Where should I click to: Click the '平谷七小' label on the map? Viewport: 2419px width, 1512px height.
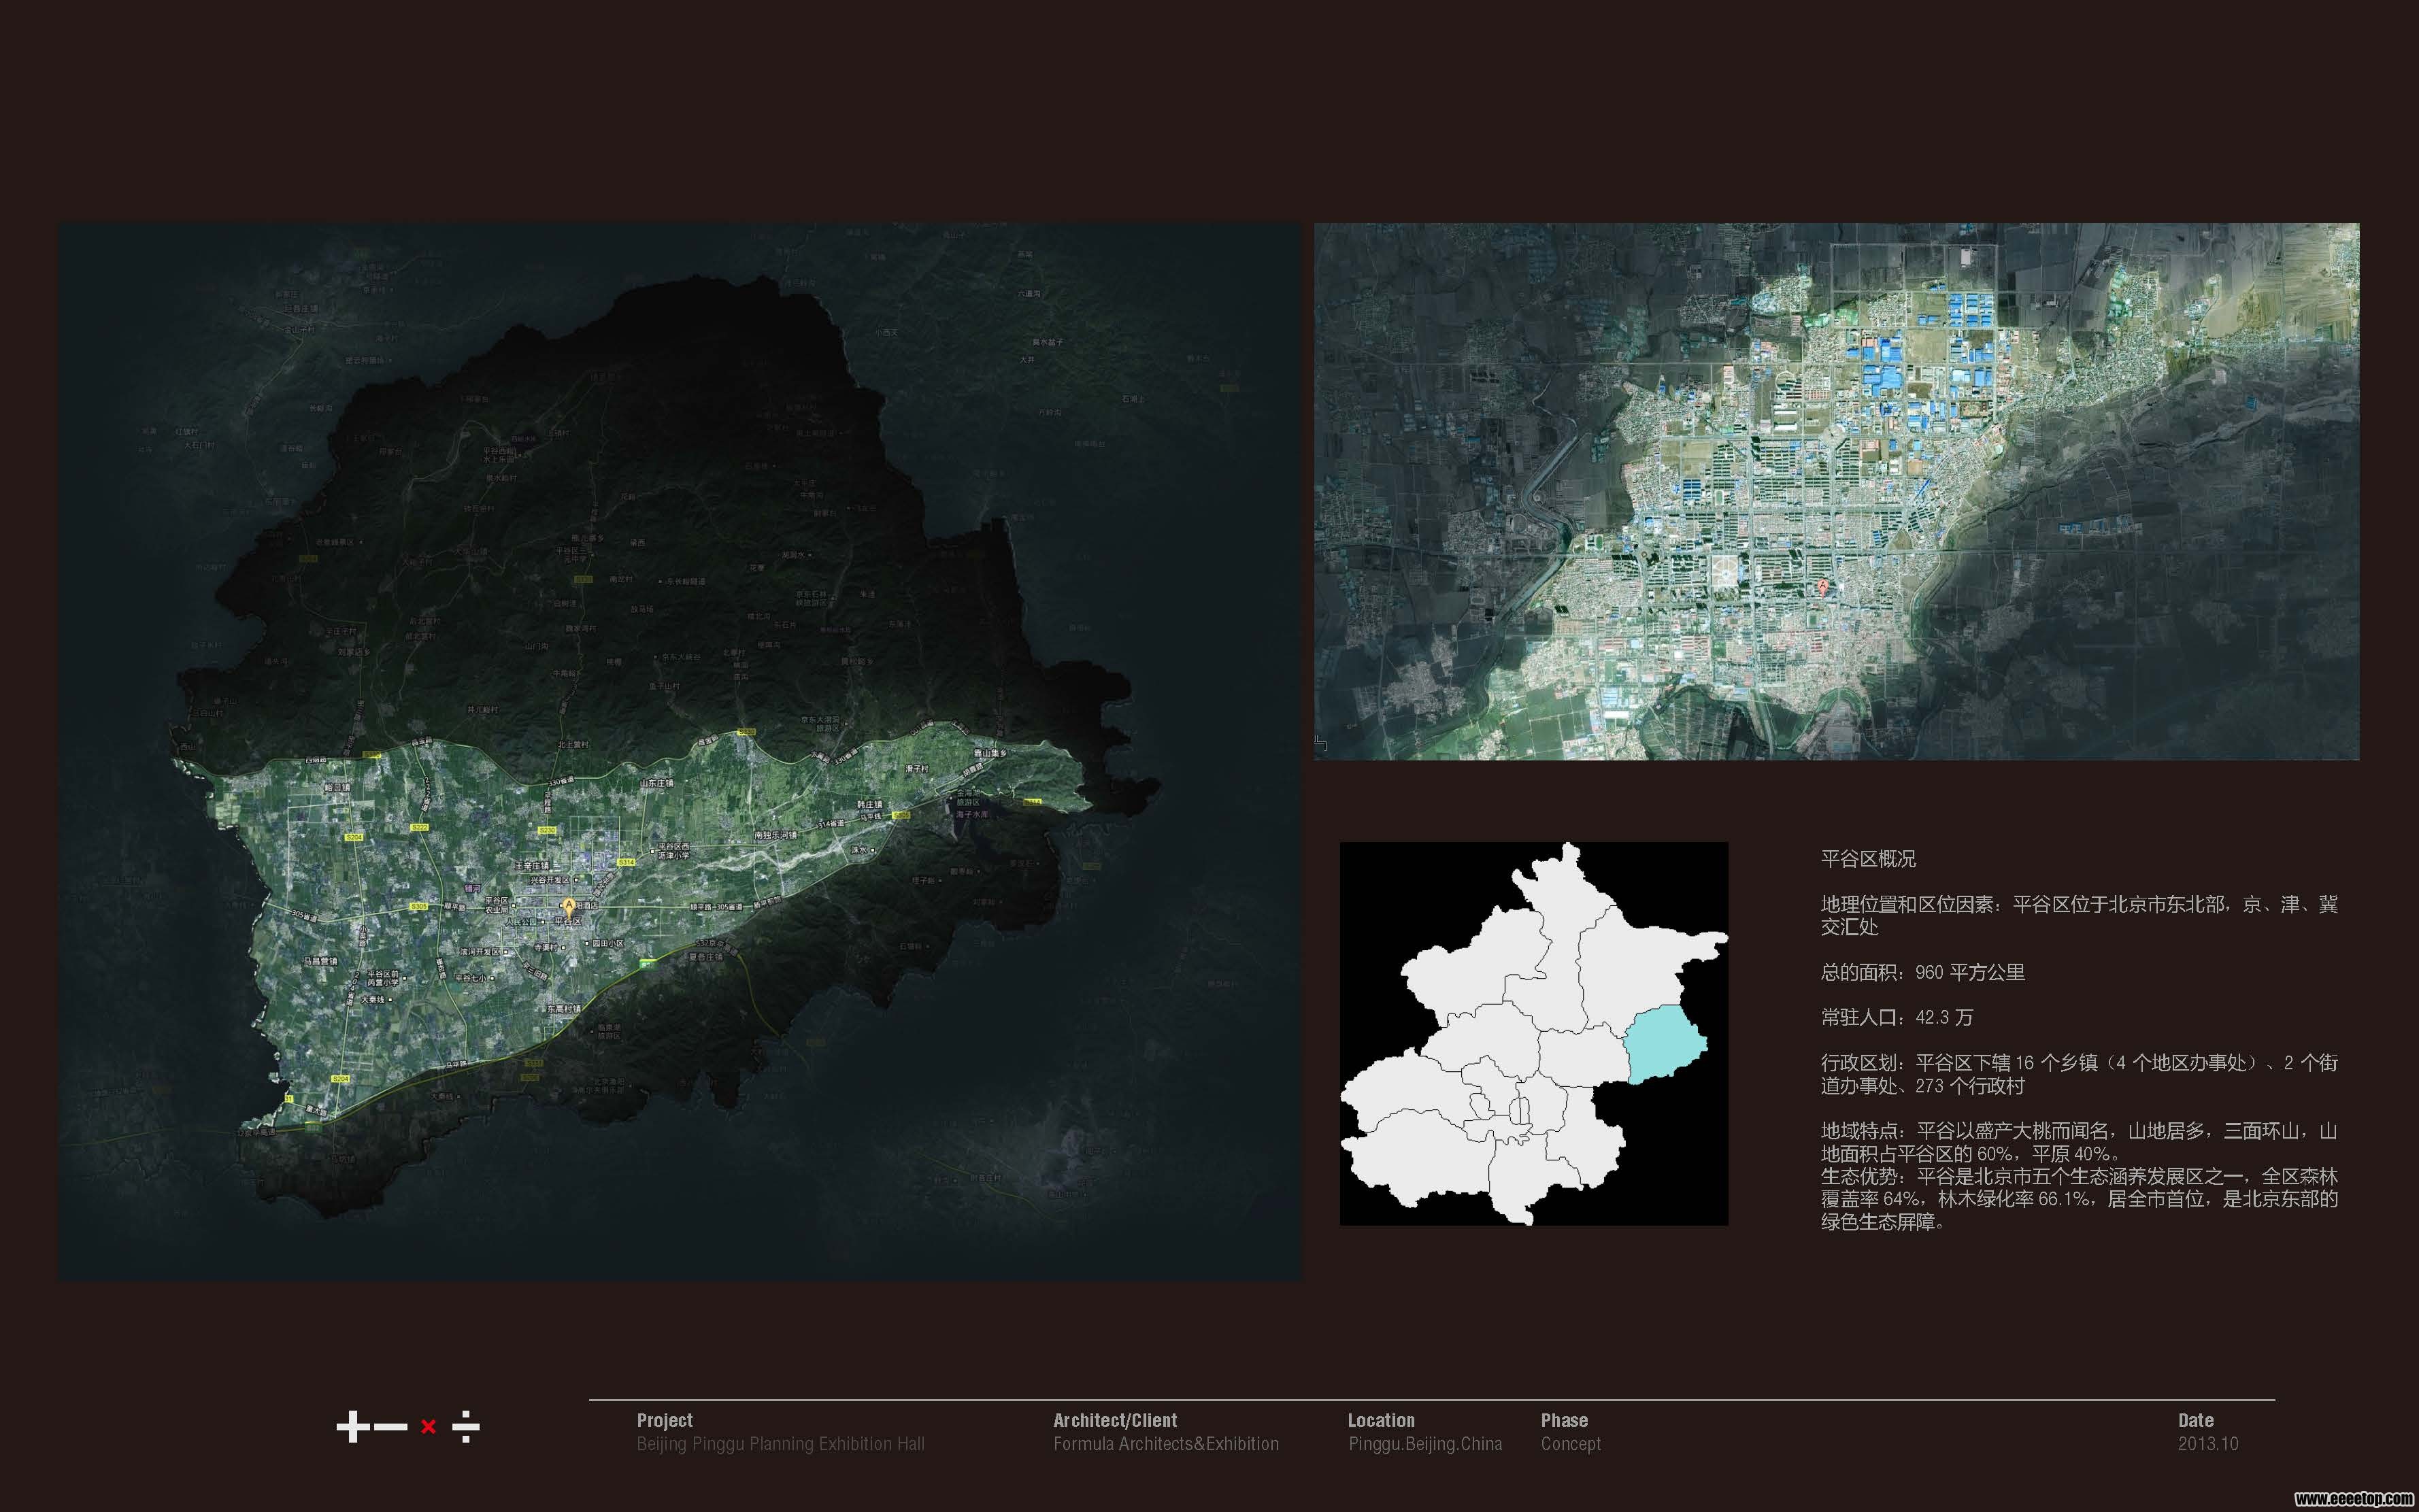[470, 978]
